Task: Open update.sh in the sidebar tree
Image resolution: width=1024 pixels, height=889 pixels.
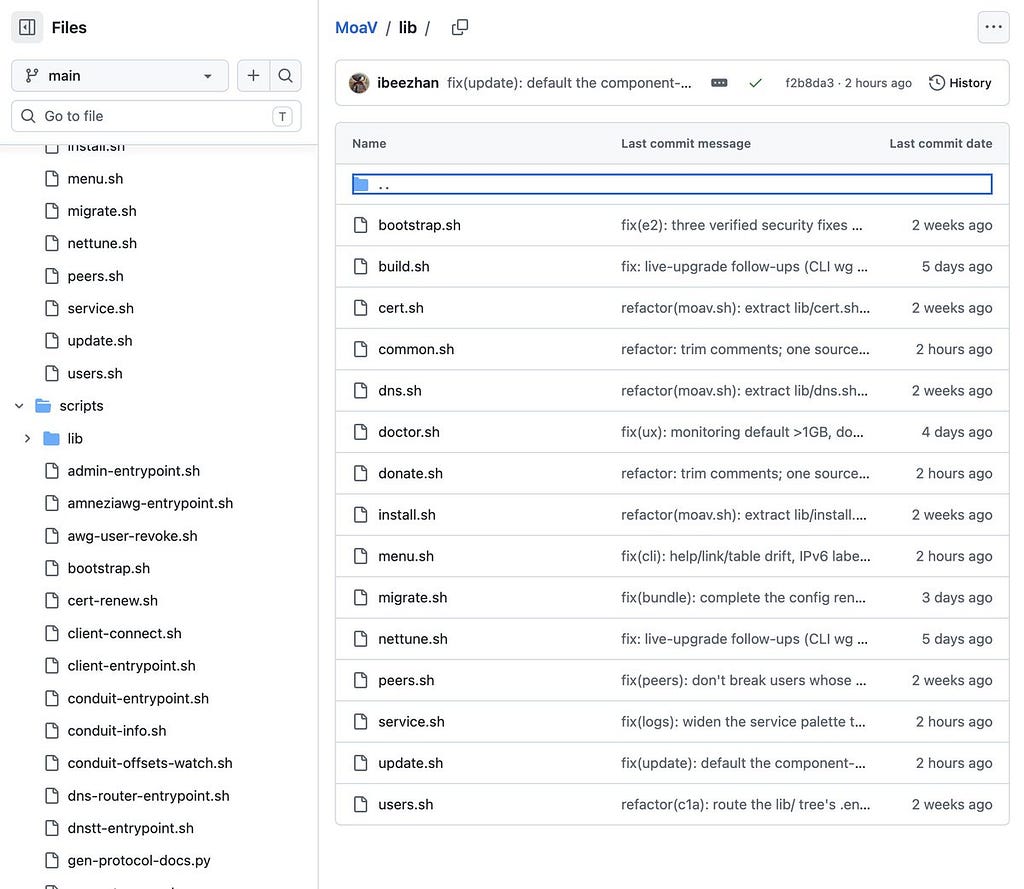Action: click(99, 341)
